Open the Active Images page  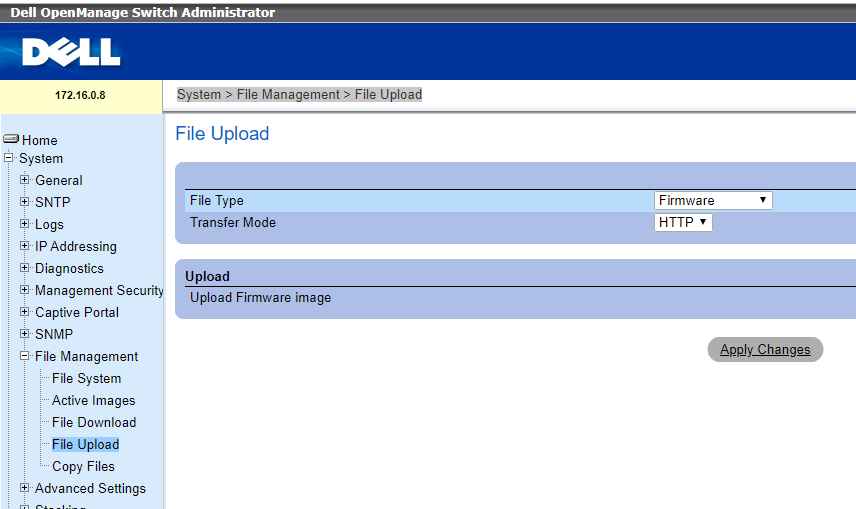94,400
